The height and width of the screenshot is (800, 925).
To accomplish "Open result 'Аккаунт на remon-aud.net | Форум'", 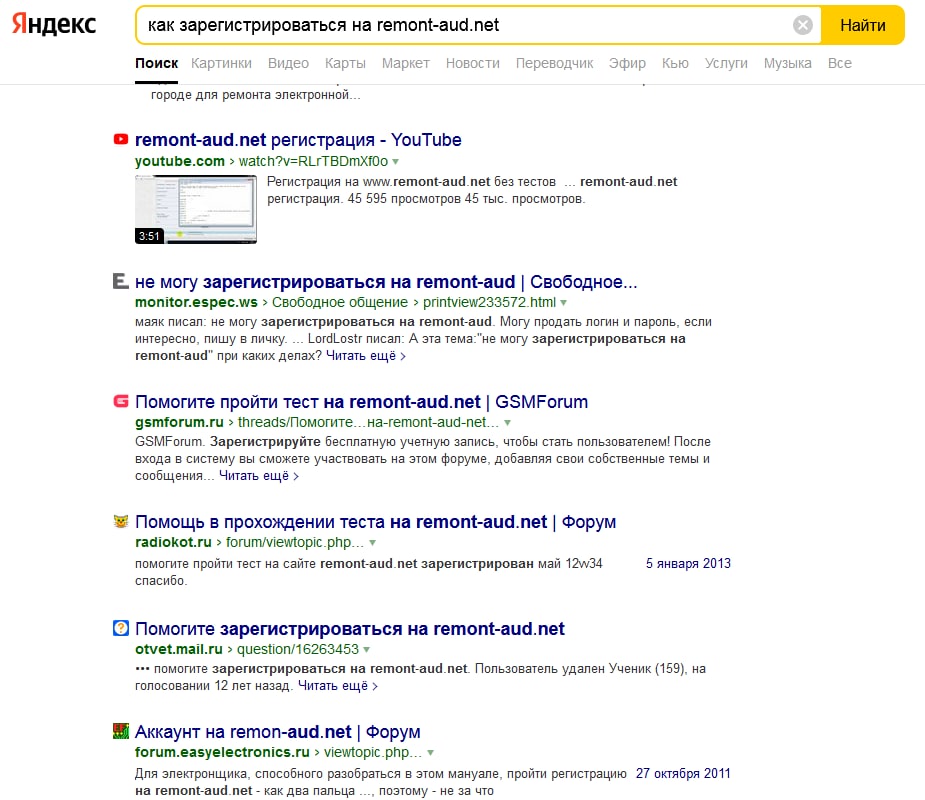I will tap(277, 732).
